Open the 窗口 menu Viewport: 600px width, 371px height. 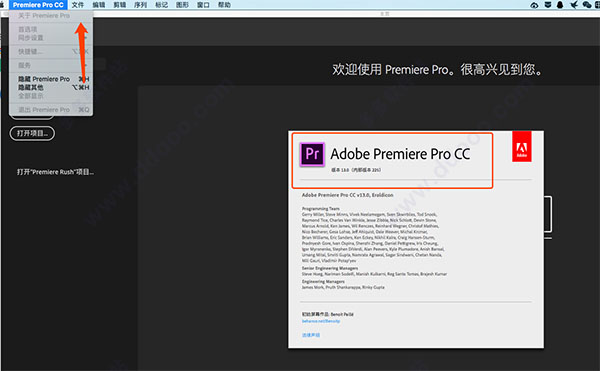point(203,5)
